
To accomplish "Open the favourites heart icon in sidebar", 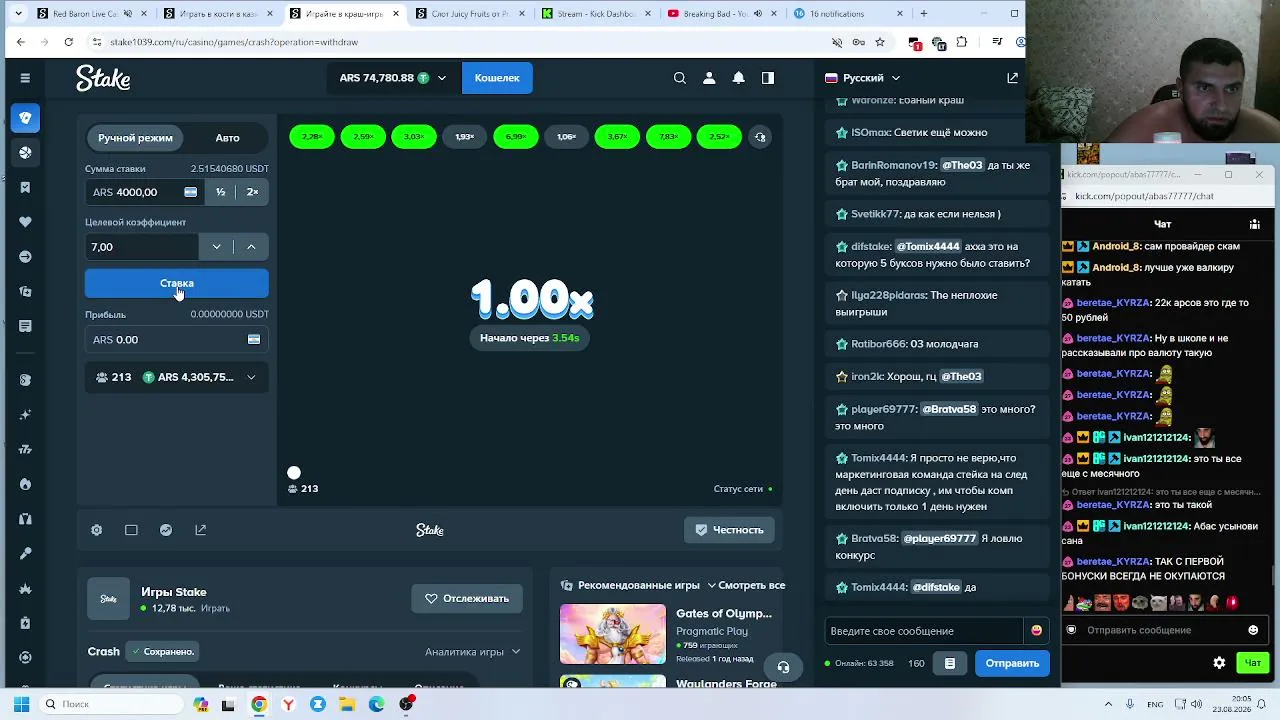I will tap(25, 222).
